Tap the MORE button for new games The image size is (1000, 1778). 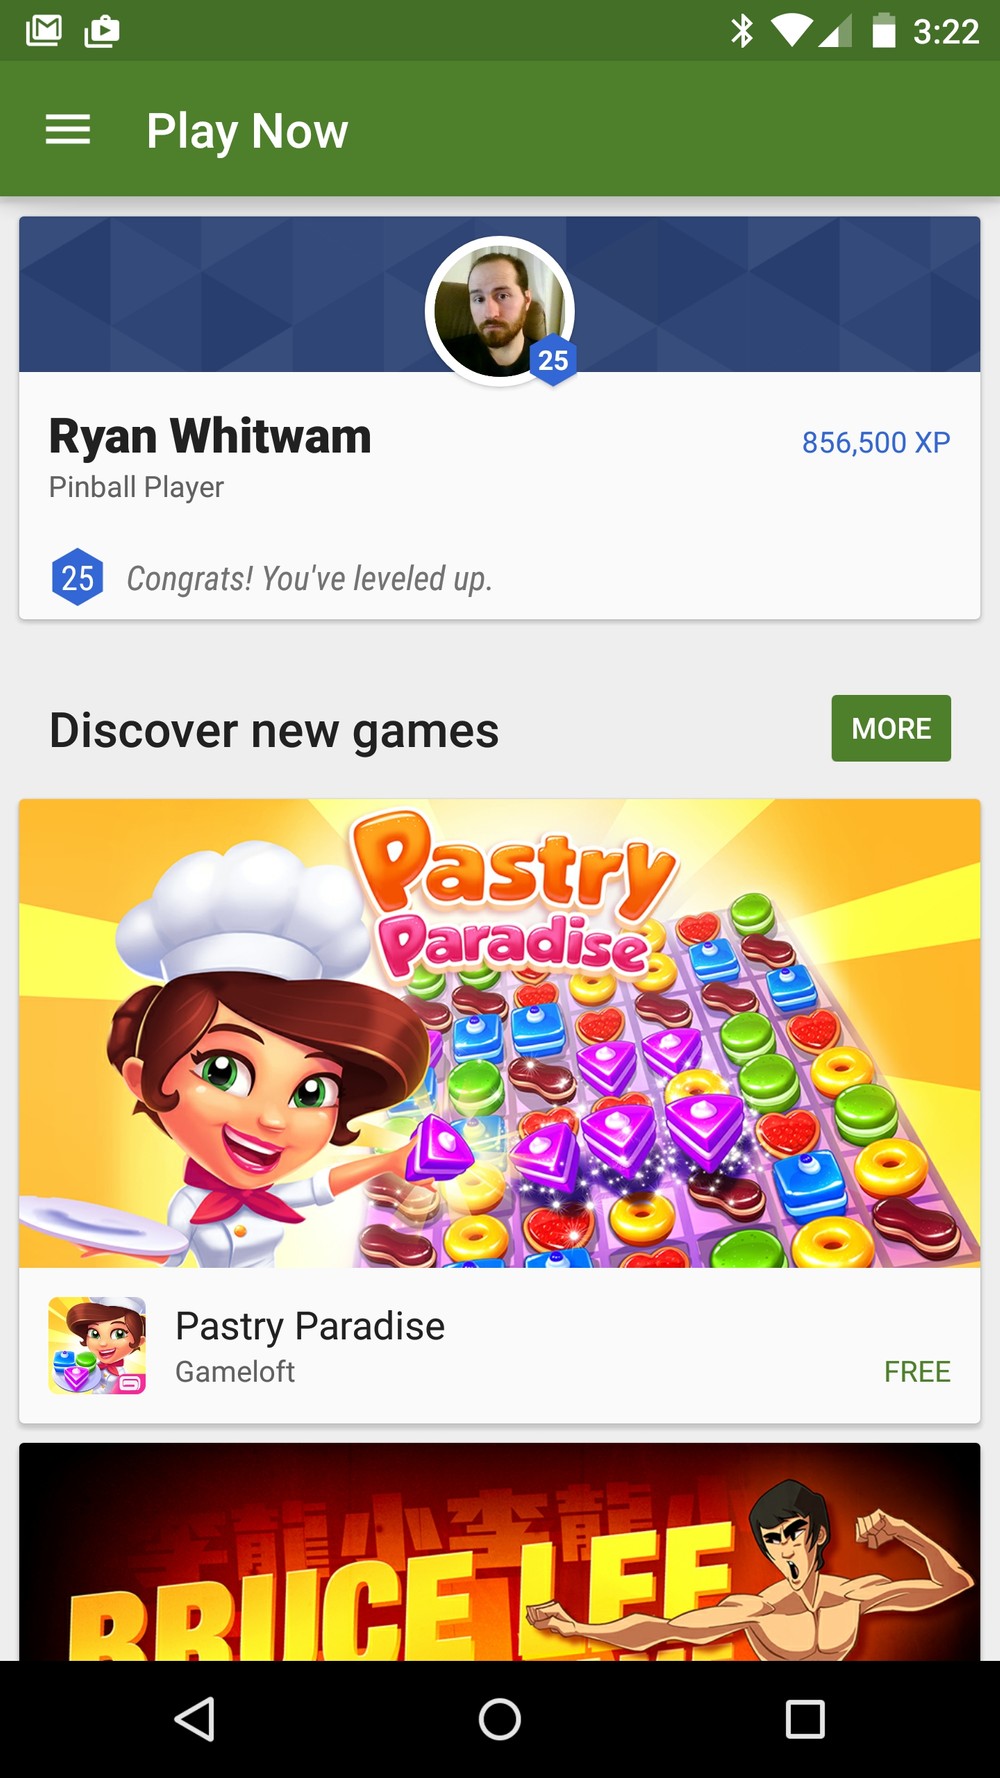click(x=891, y=728)
